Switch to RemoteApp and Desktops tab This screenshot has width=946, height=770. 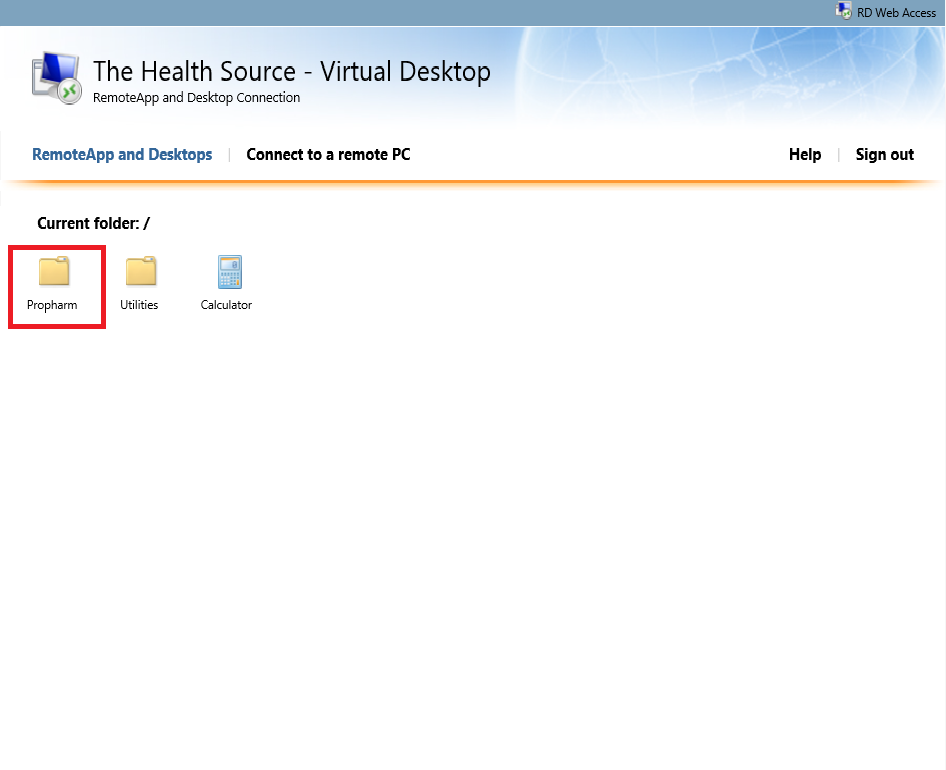coord(122,154)
